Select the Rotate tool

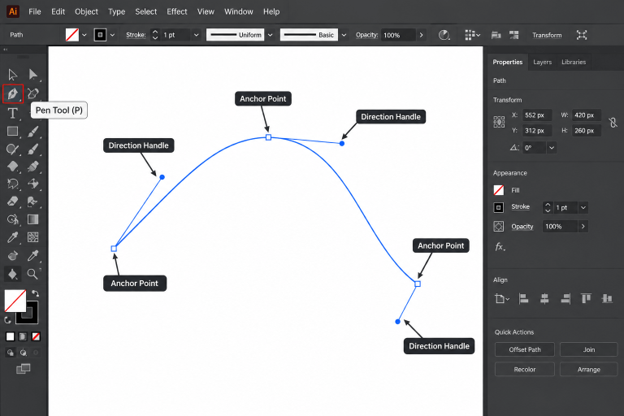click(12, 184)
